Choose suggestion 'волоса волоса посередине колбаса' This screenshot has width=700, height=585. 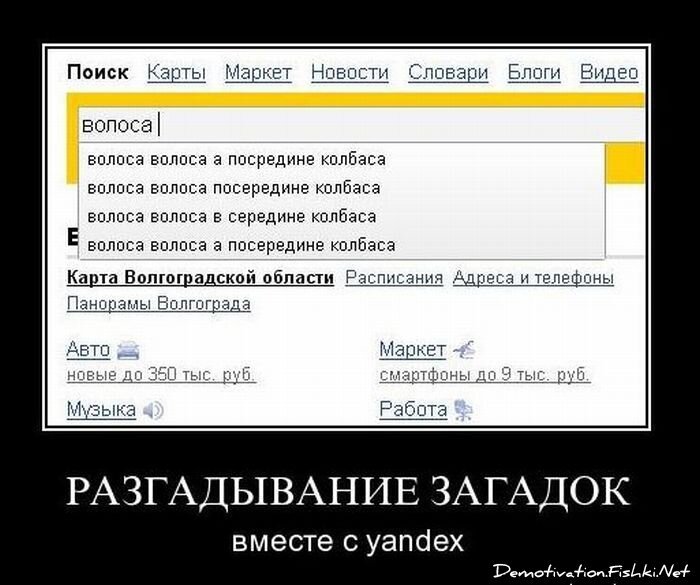coord(234,188)
